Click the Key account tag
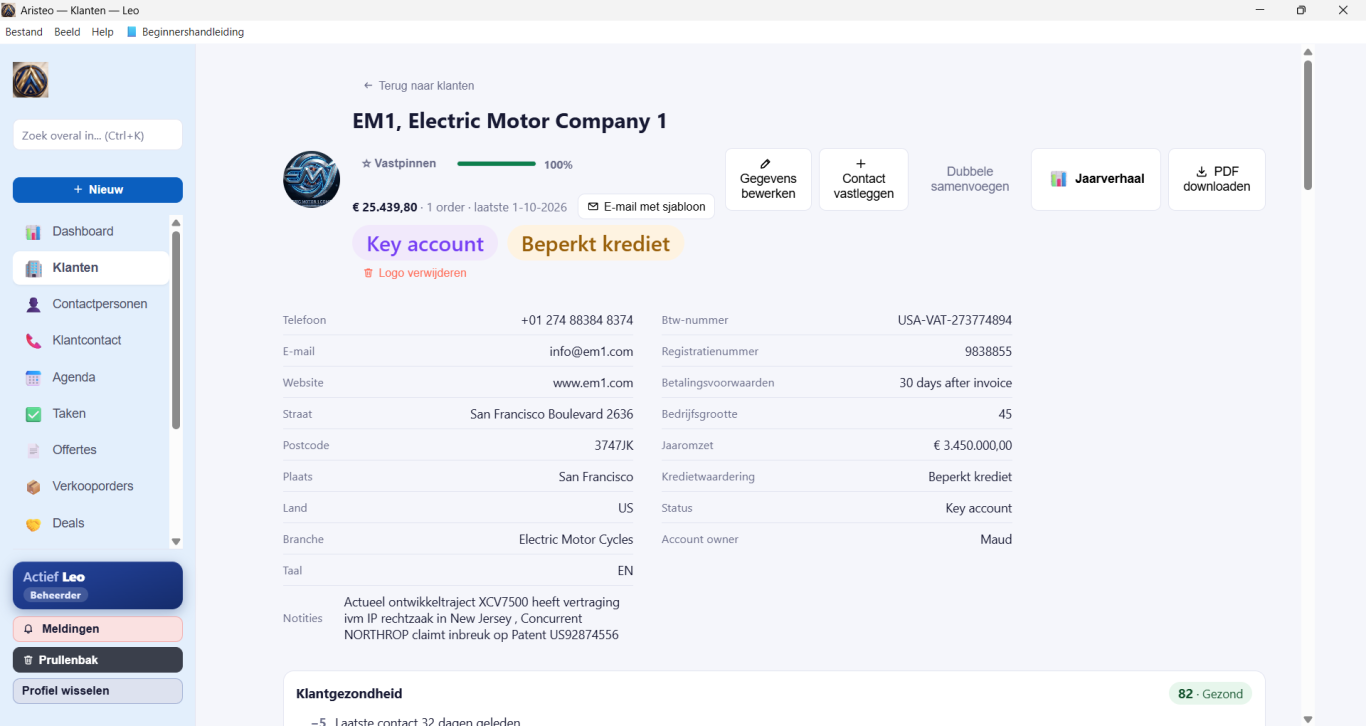Viewport: 1366px width, 726px height. [425, 244]
